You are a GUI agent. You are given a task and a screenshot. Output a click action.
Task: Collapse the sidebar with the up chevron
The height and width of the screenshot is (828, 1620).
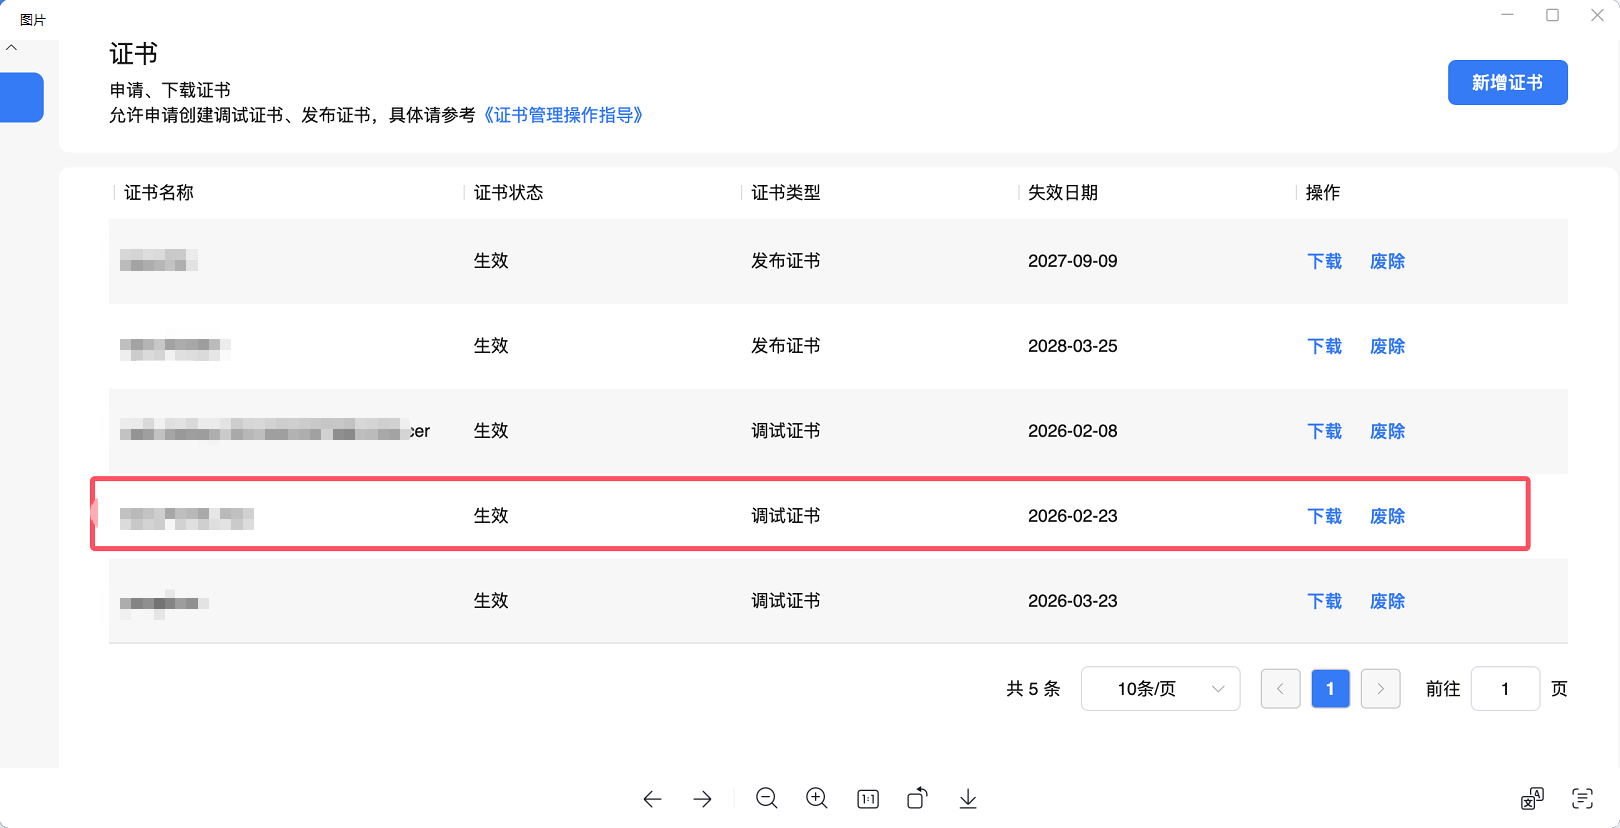12,48
